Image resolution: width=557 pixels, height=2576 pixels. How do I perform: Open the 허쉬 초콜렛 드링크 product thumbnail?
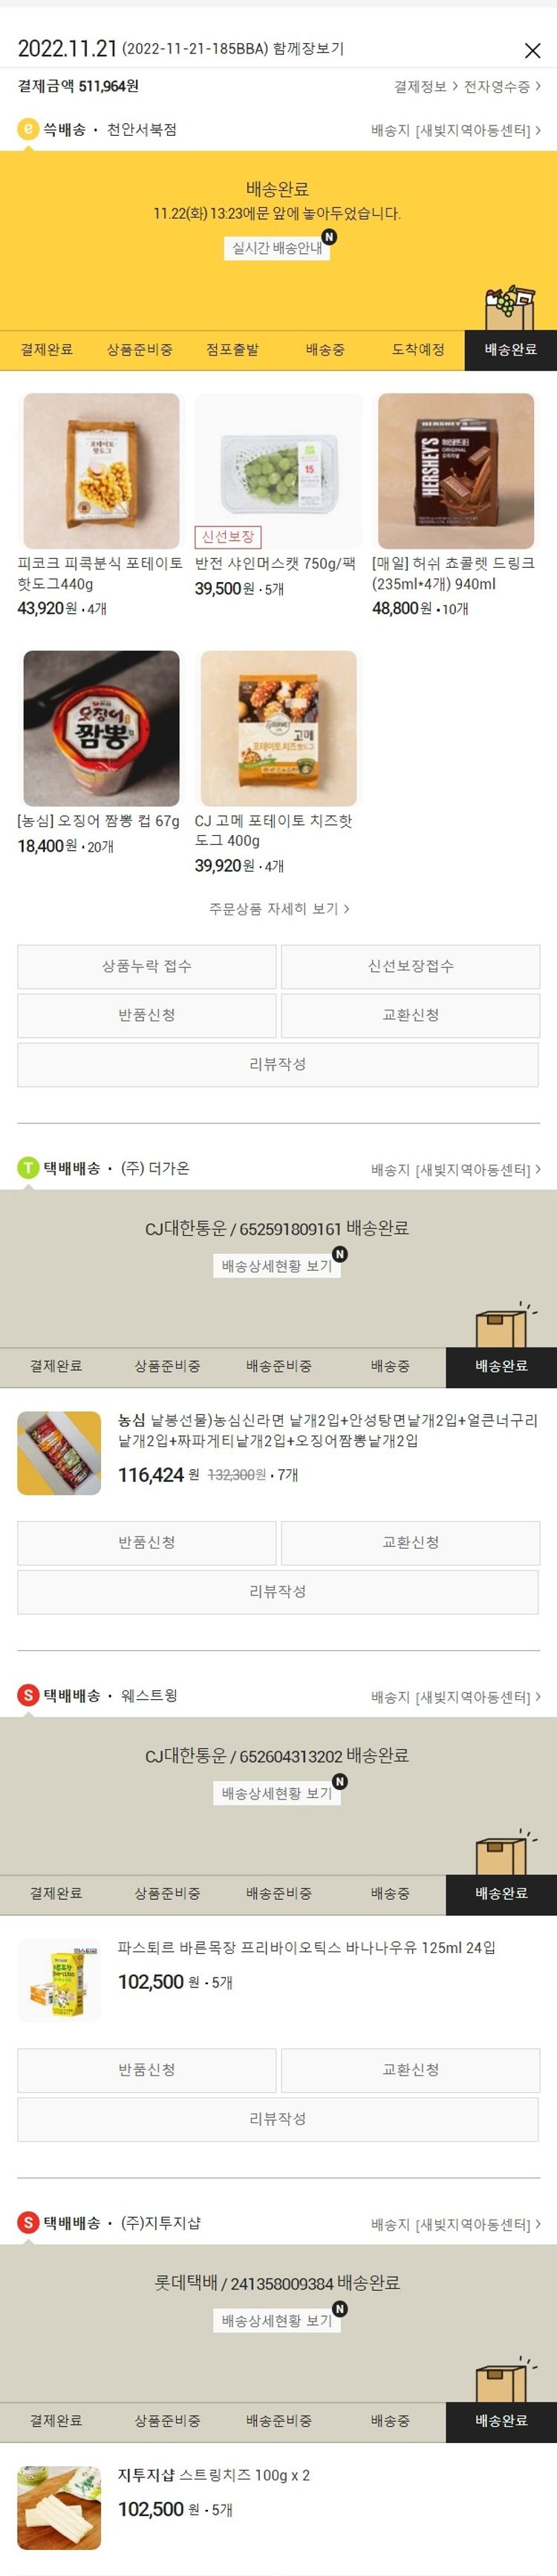pos(456,471)
